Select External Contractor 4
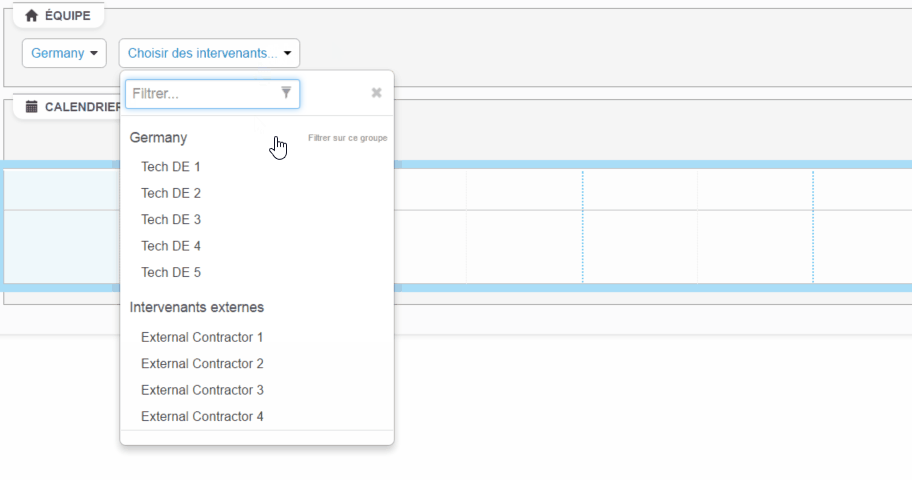Viewport: 912px width, 480px height. (x=202, y=416)
